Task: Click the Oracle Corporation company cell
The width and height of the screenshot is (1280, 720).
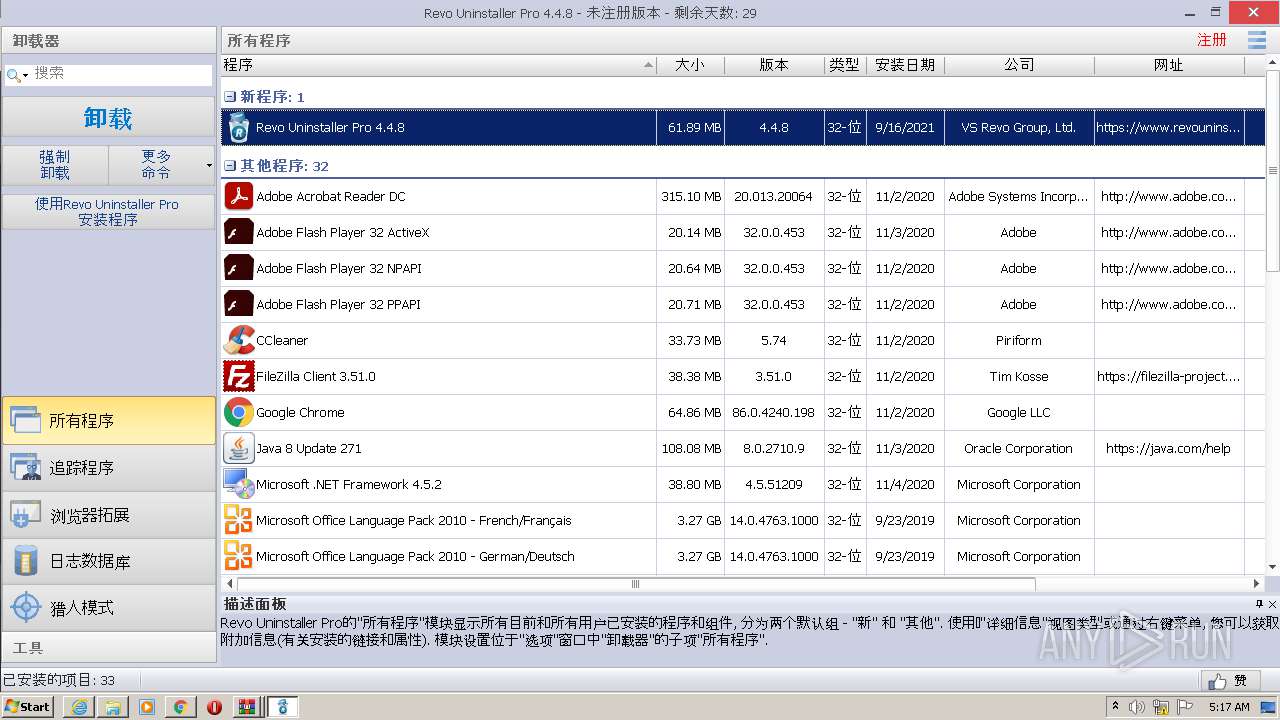Action: click(1019, 448)
